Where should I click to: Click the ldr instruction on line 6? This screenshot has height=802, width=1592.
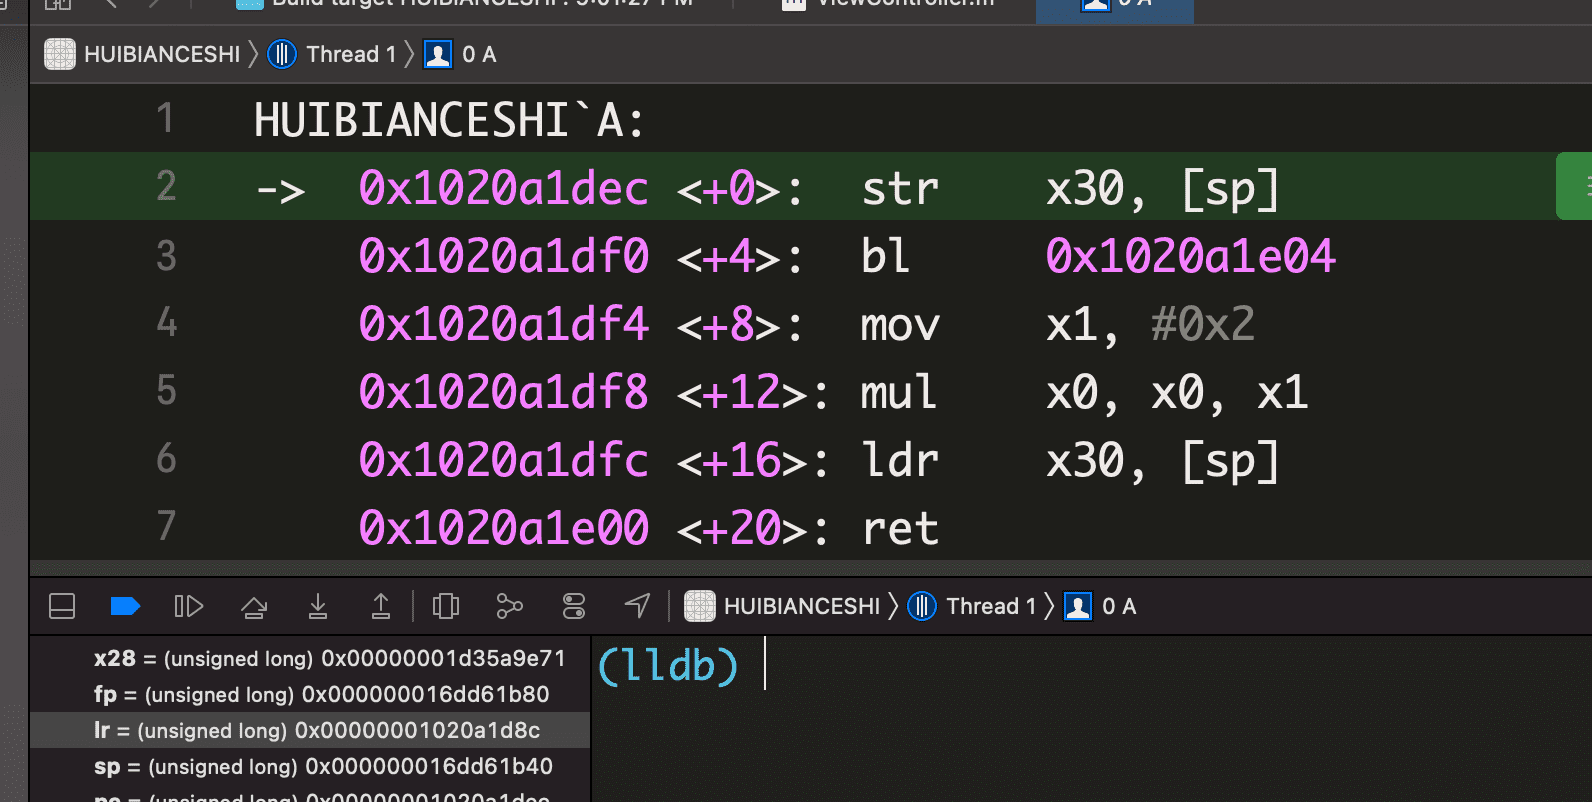tap(900, 460)
